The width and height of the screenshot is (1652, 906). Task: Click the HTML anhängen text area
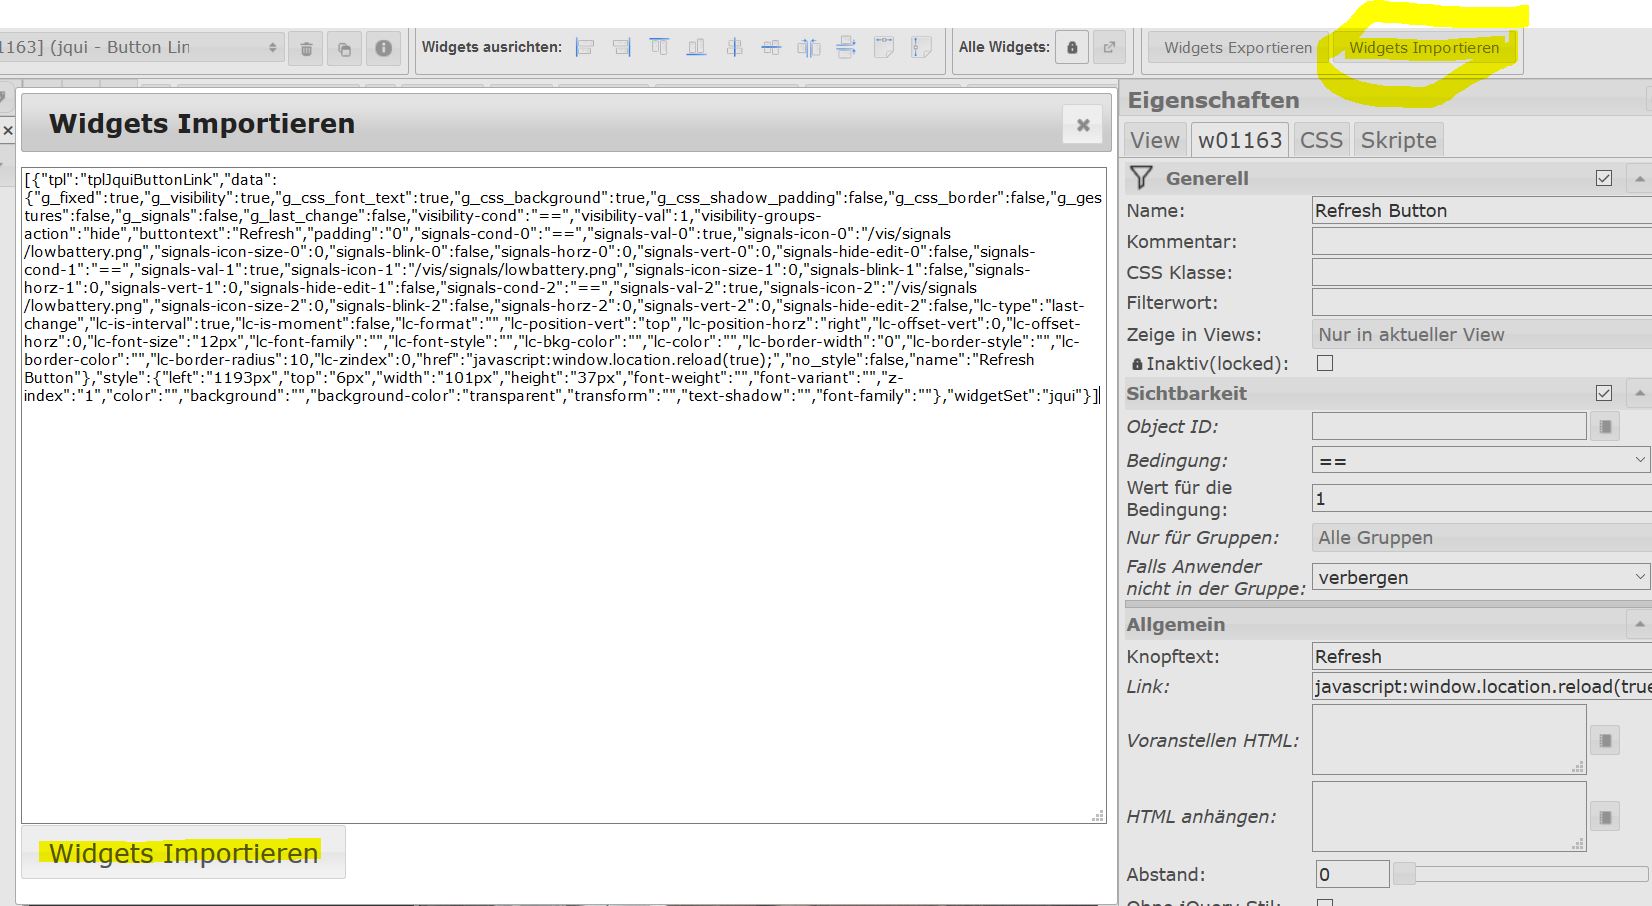[1449, 816]
